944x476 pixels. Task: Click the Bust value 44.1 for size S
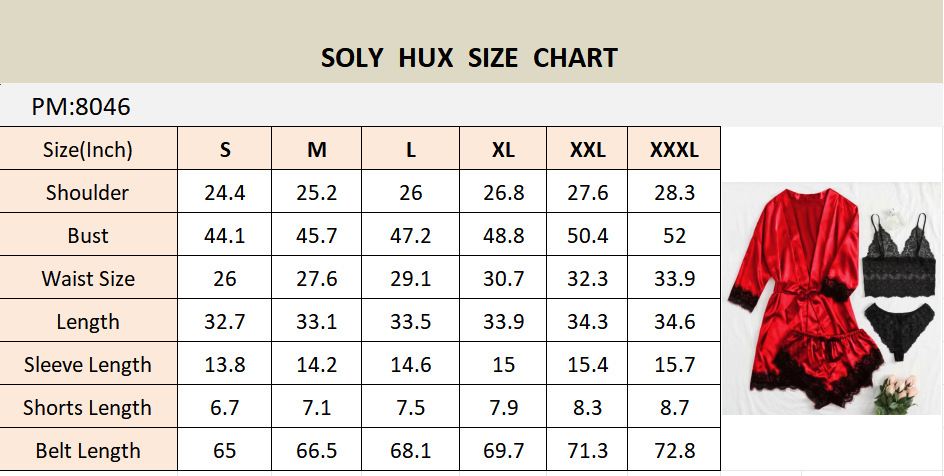(x=225, y=236)
